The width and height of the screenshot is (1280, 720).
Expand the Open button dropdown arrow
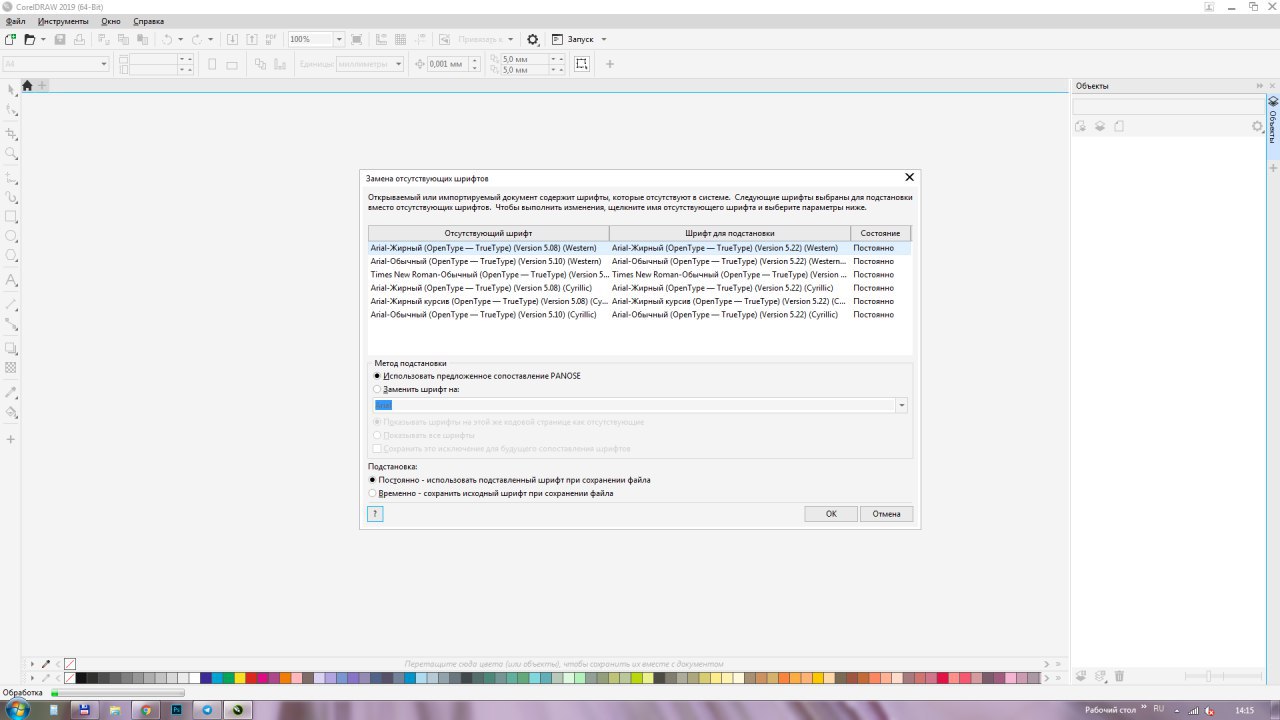tap(43, 39)
